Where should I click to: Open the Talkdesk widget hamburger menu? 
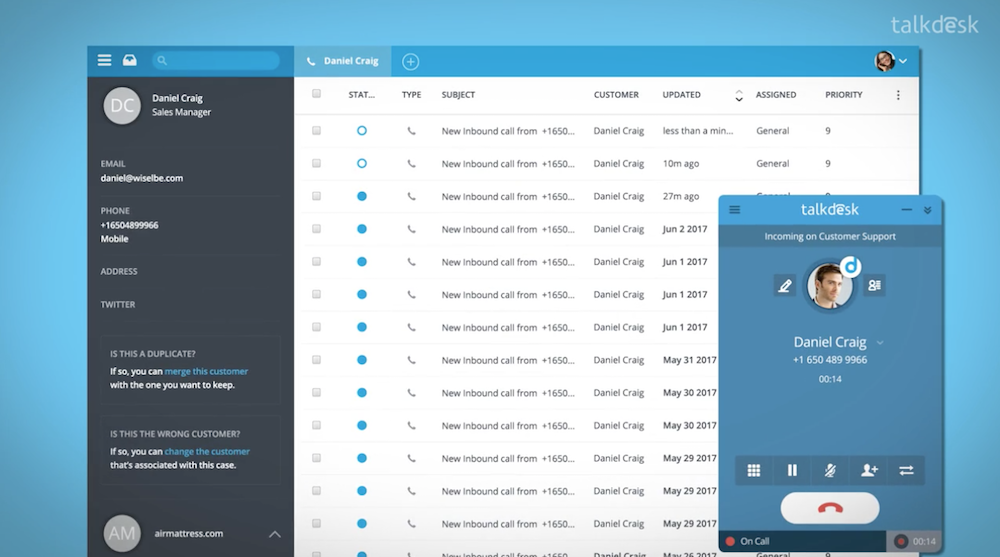click(x=735, y=210)
